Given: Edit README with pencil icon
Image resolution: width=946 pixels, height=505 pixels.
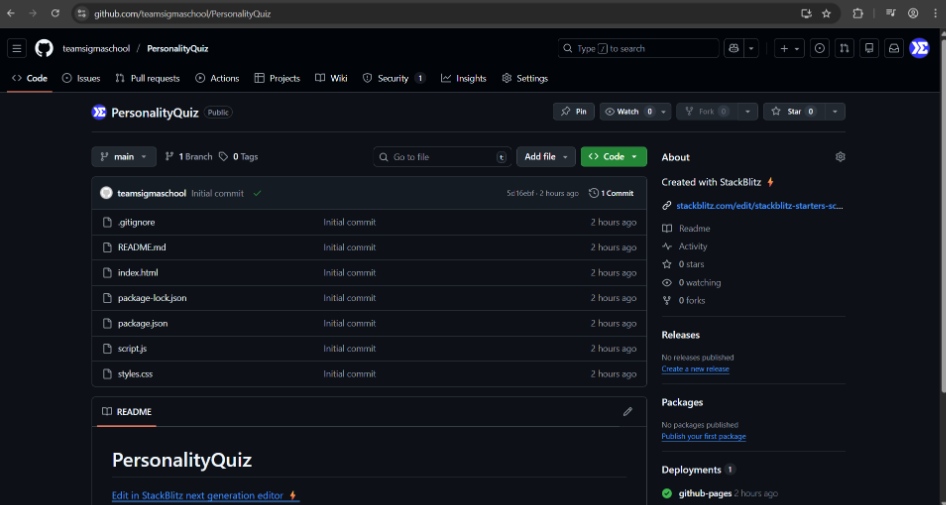Looking at the screenshot, I should (x=627, y=411).
